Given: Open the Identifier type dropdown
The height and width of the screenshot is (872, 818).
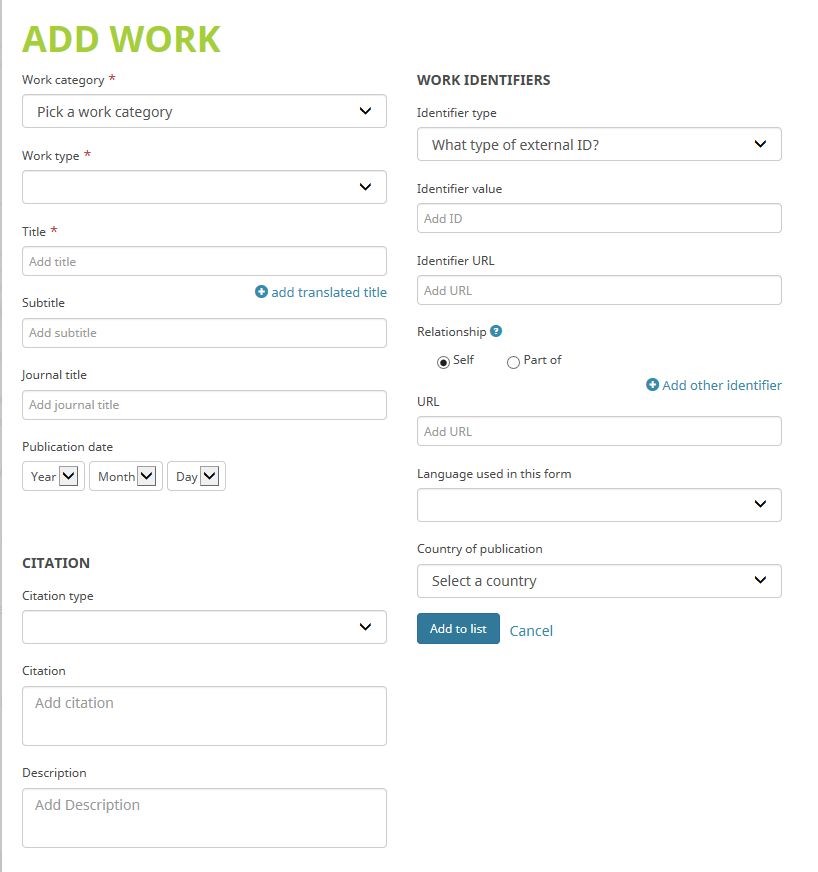Looking at the screenshot, I should click(x=599, y=145).
